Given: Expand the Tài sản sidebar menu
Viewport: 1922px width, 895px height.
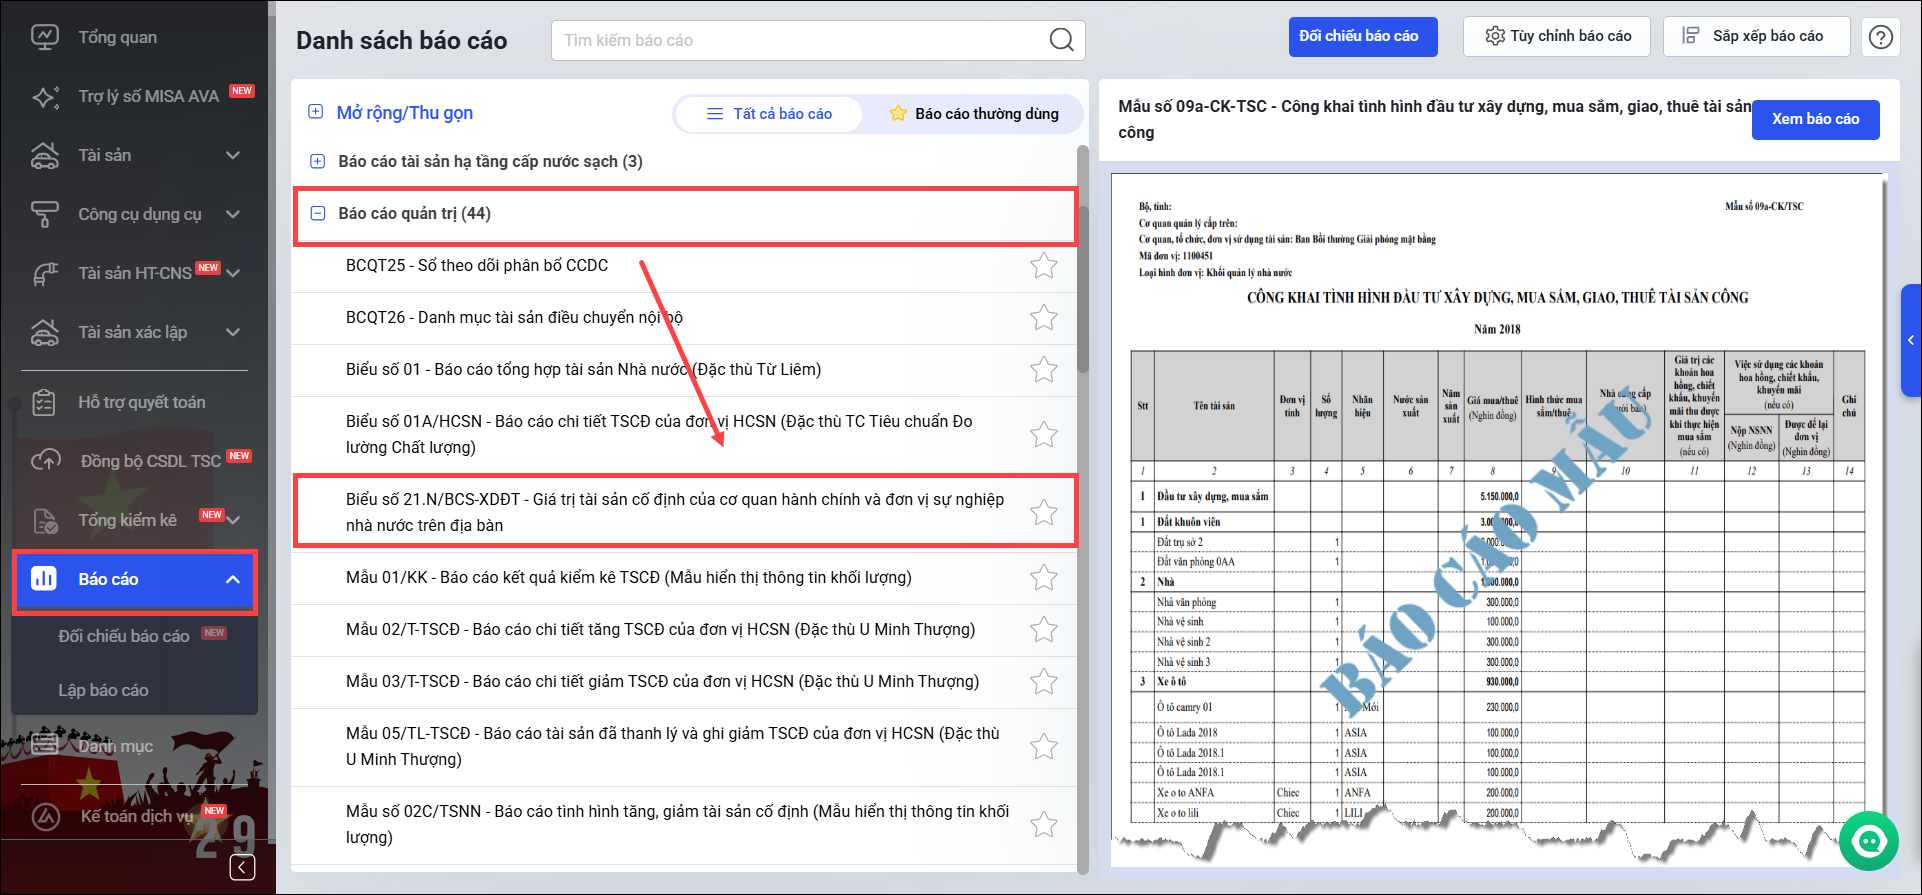Looking at the screenshot, I should tap(232, 155).
